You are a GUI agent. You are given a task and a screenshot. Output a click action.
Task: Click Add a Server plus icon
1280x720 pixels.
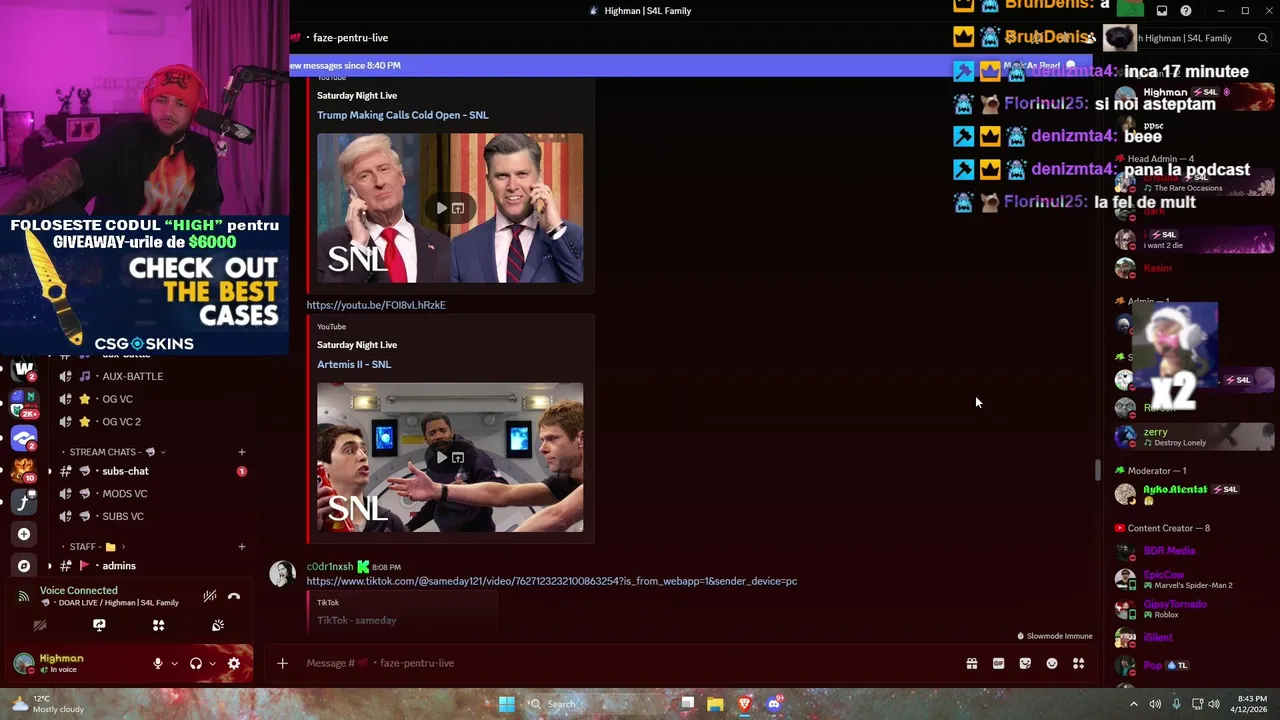pos(24,534)
